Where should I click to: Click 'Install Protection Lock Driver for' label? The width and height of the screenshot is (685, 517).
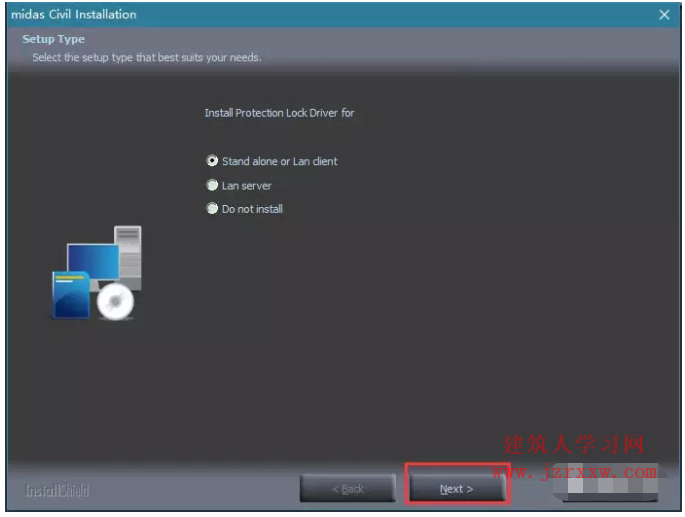pos(279,113)
